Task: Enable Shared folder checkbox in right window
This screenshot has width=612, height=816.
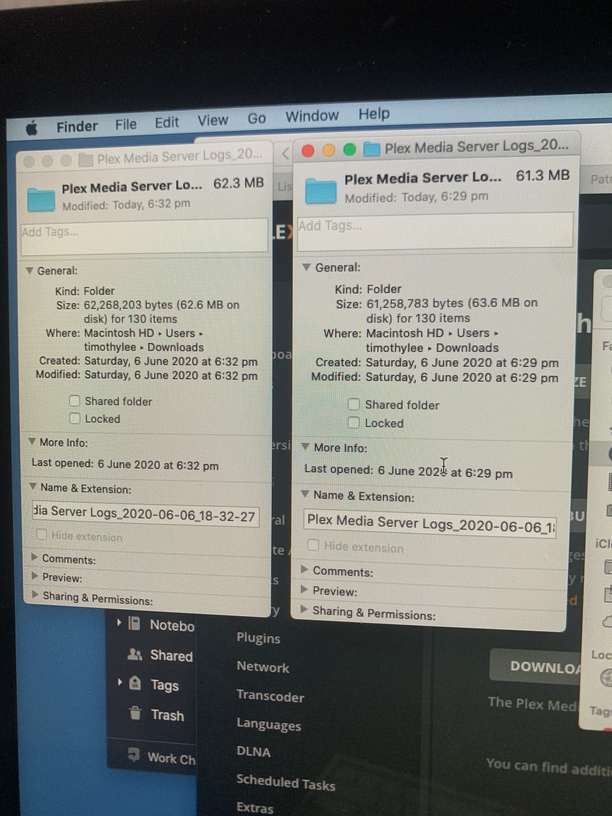Action: [x=354, y=404]
